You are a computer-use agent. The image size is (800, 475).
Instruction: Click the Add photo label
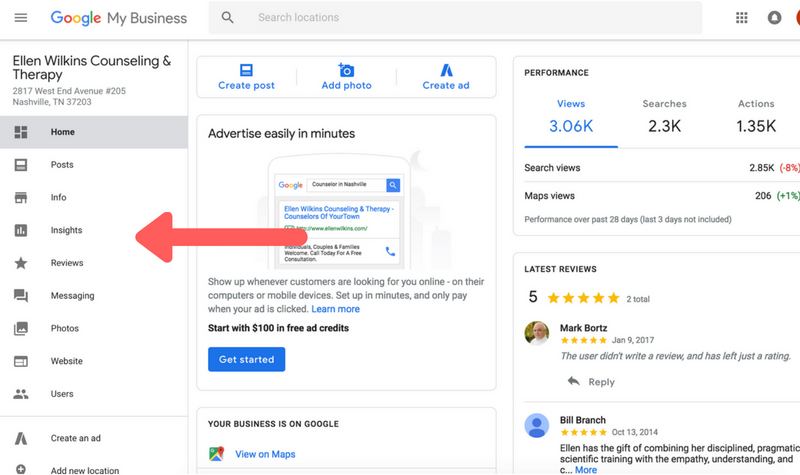(346, 85)
